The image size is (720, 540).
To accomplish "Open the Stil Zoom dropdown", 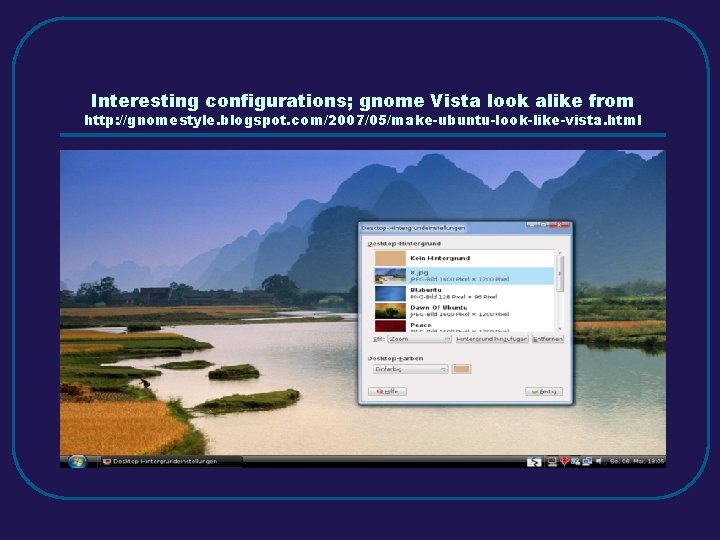I will tap(420, 339).
